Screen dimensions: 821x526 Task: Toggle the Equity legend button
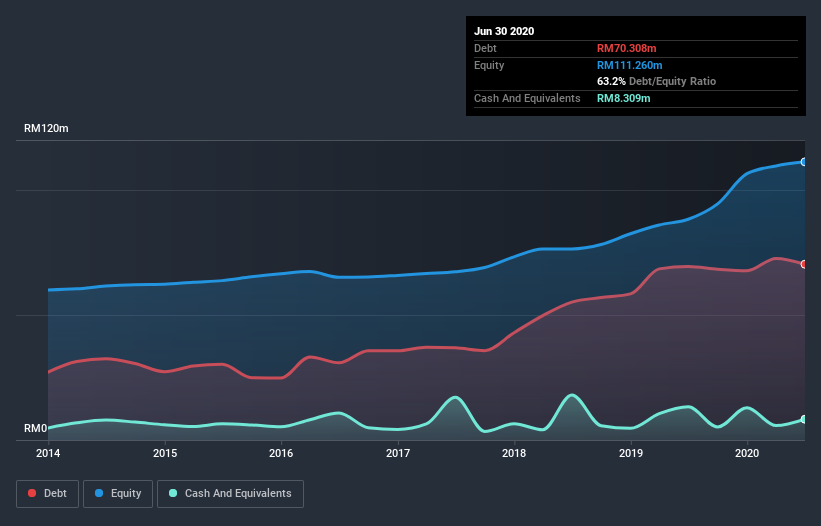pyautogui.click(x=118, y=494)
